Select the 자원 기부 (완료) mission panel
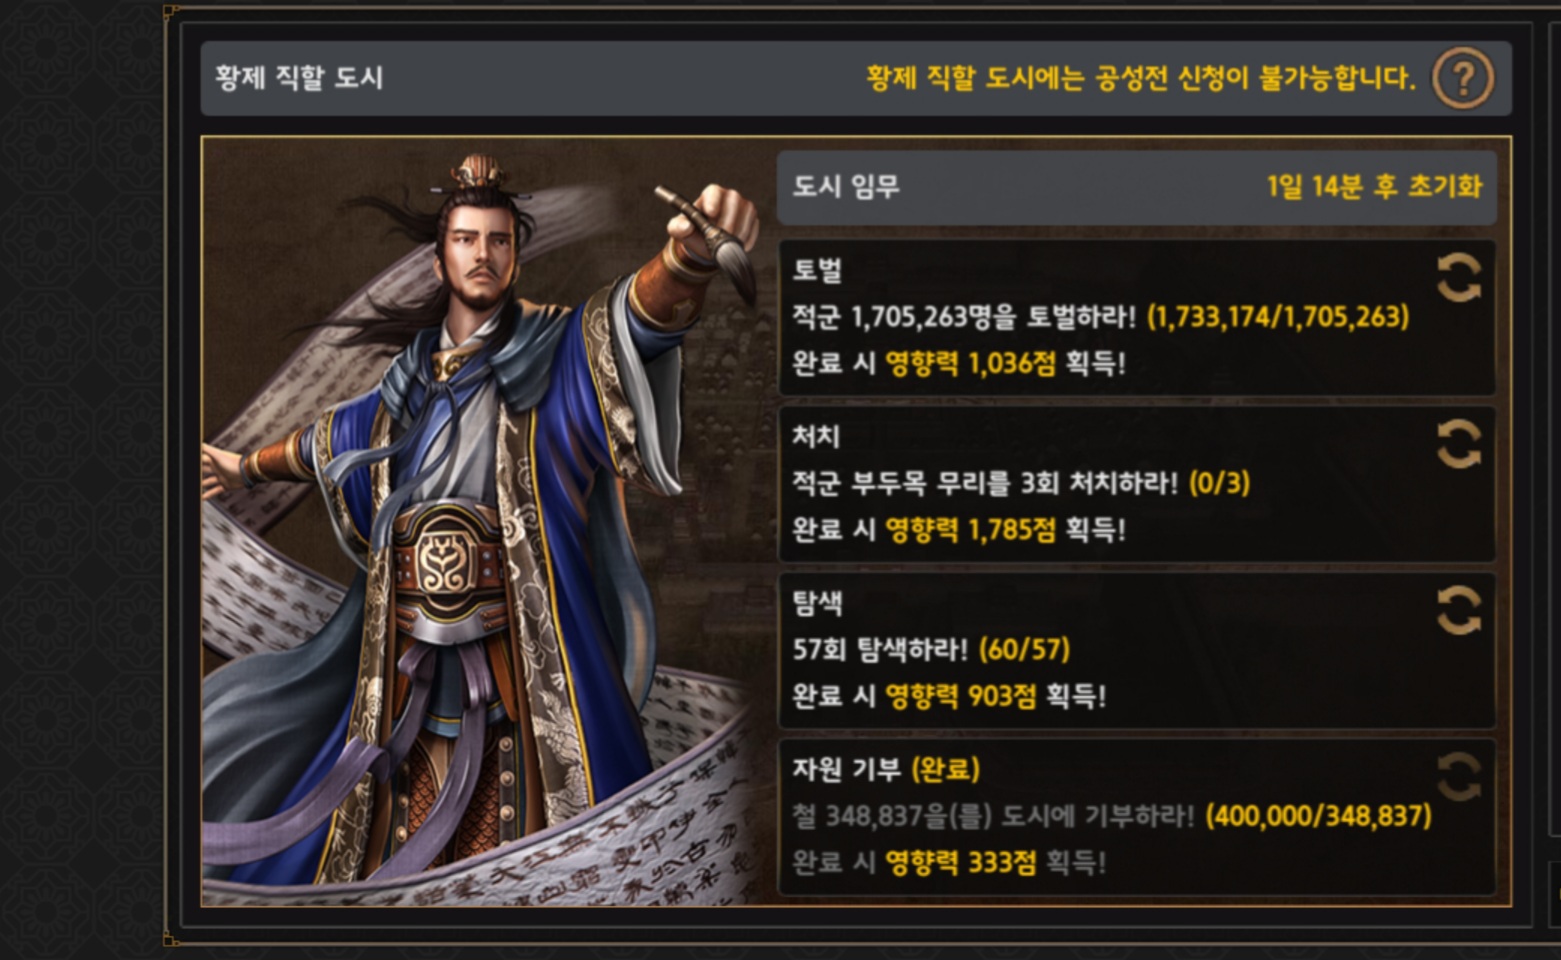Screen dimensions: 1561x960 click(1137, 816)
